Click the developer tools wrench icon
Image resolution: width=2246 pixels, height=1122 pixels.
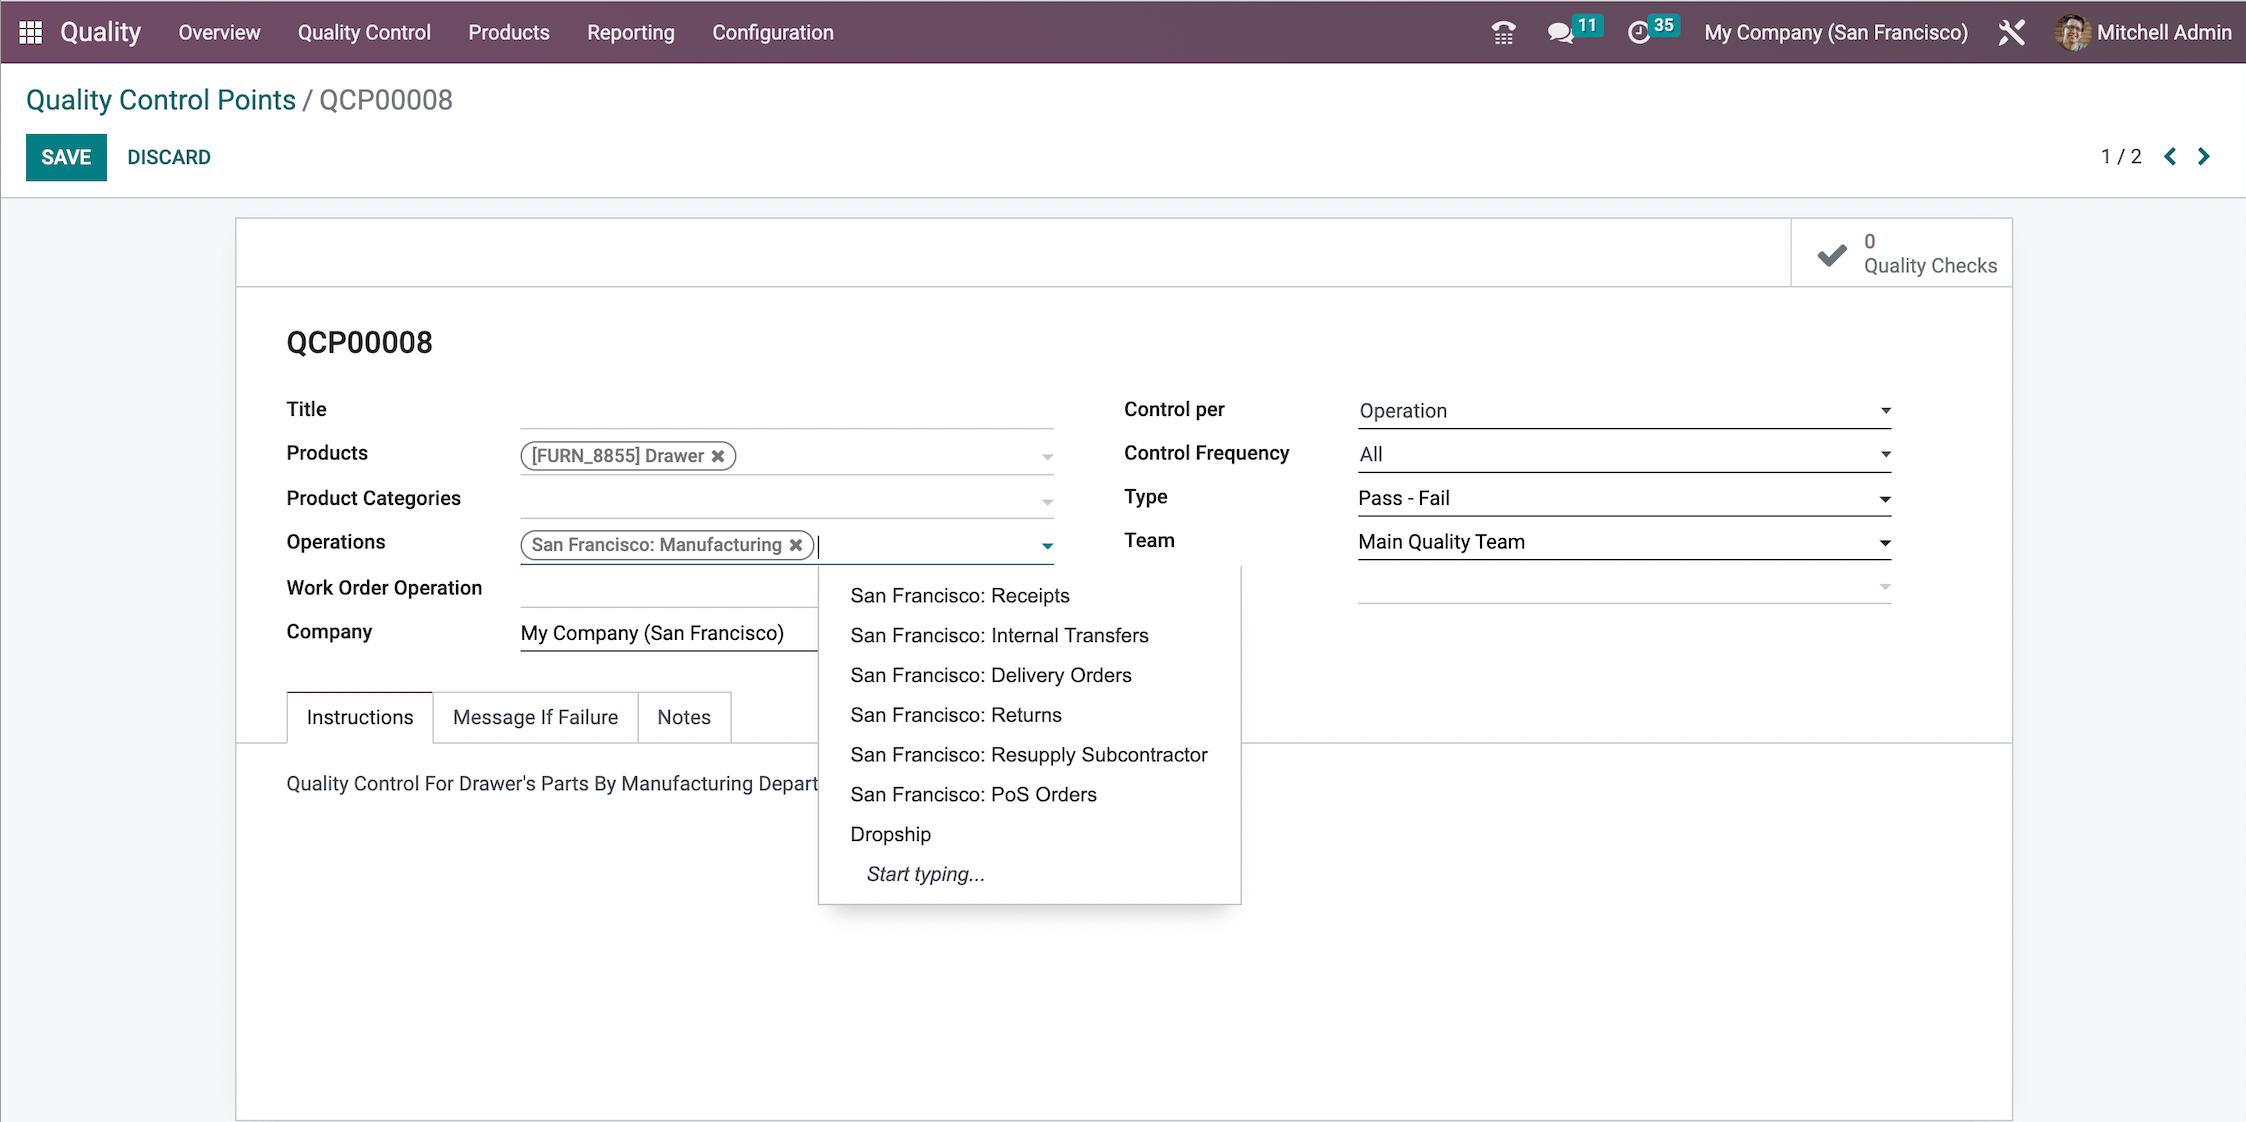tap(2011, 33)
